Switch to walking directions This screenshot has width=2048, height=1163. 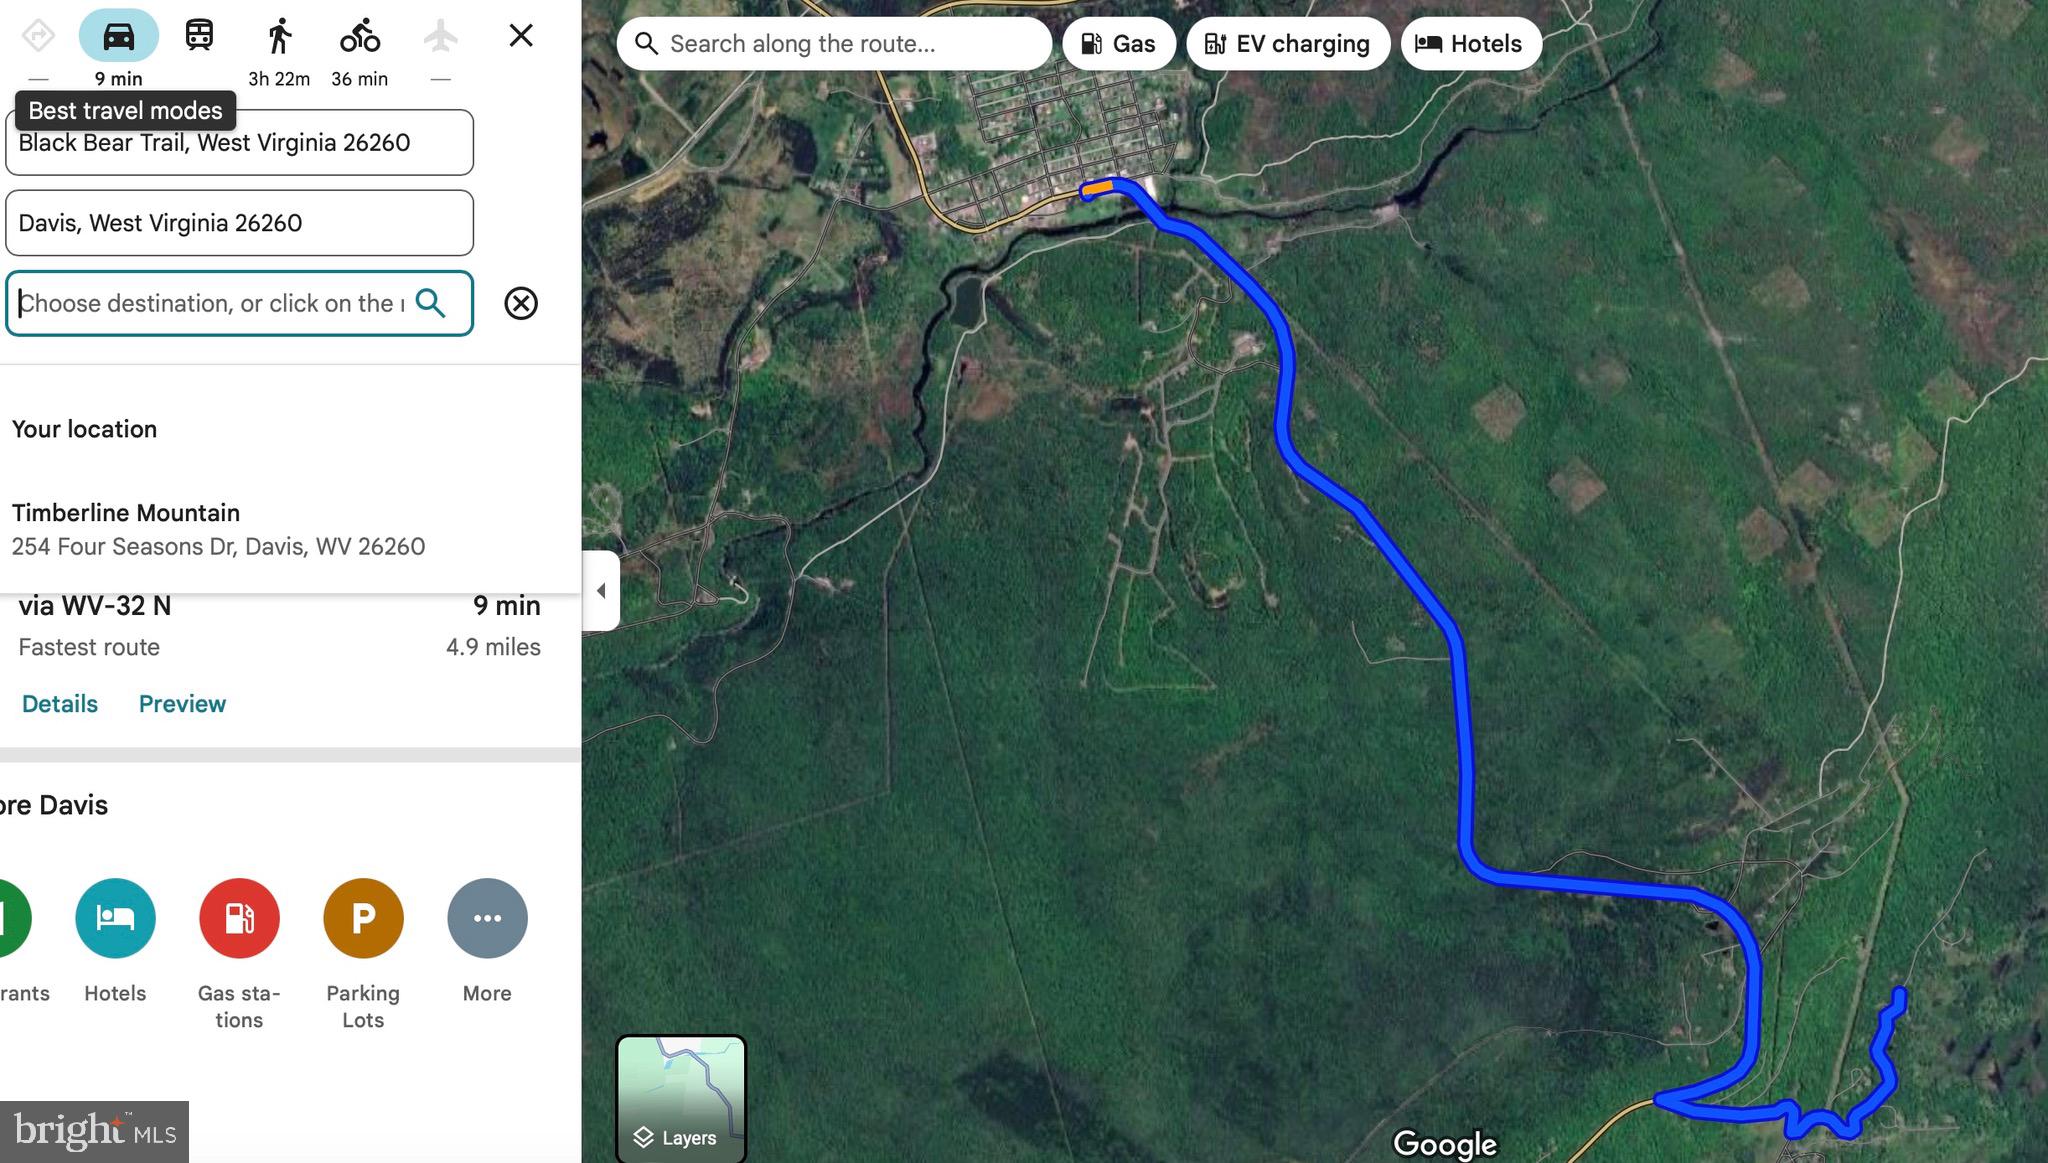click(x=279, y=37)
